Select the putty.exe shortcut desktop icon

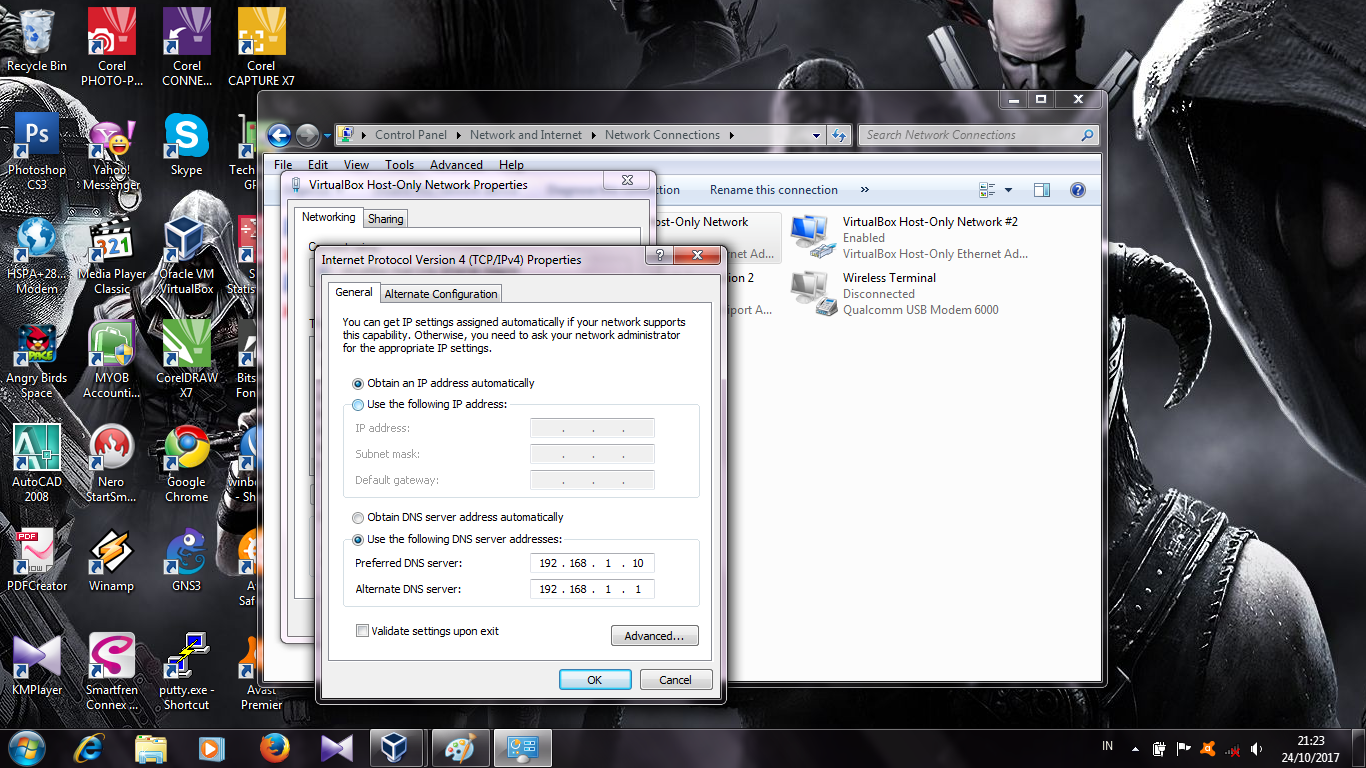point(187,671)
